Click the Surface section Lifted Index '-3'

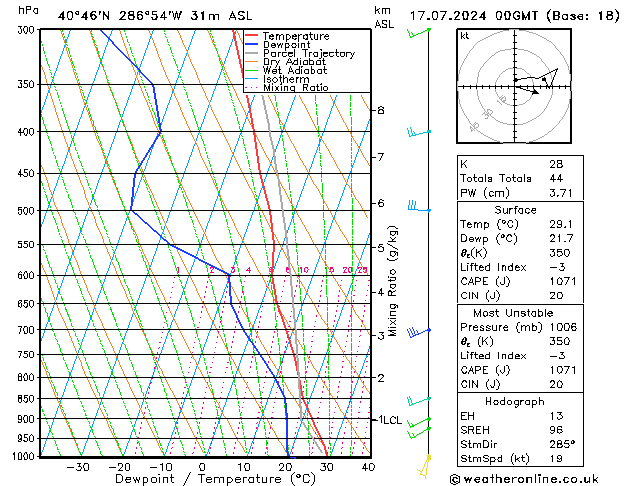pyautogui.click(x=558, y=267)
